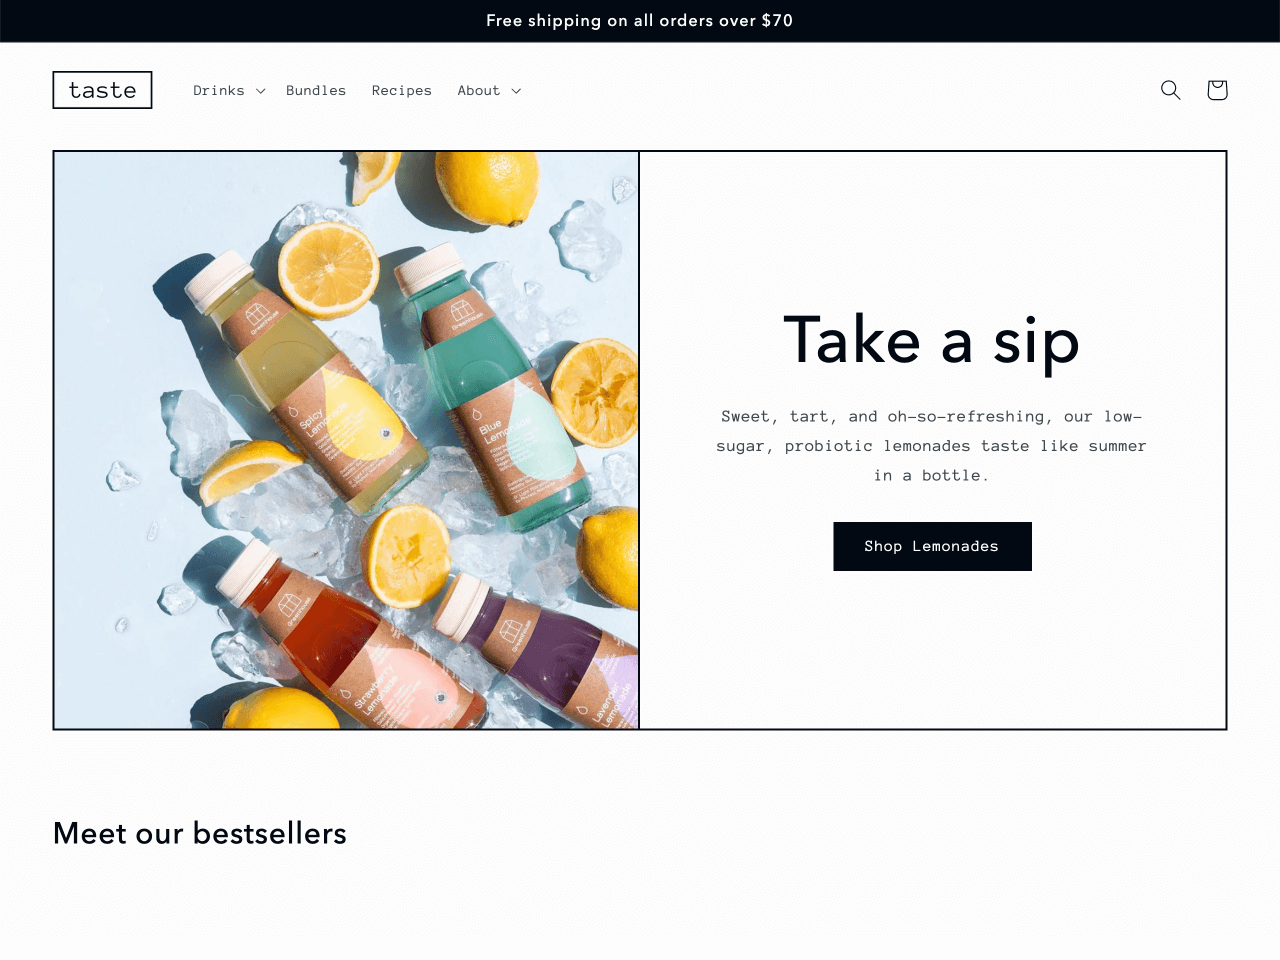This screenshot has width=1280, height=960.
Task: Open the Recipes page
Action: point(402,90)
